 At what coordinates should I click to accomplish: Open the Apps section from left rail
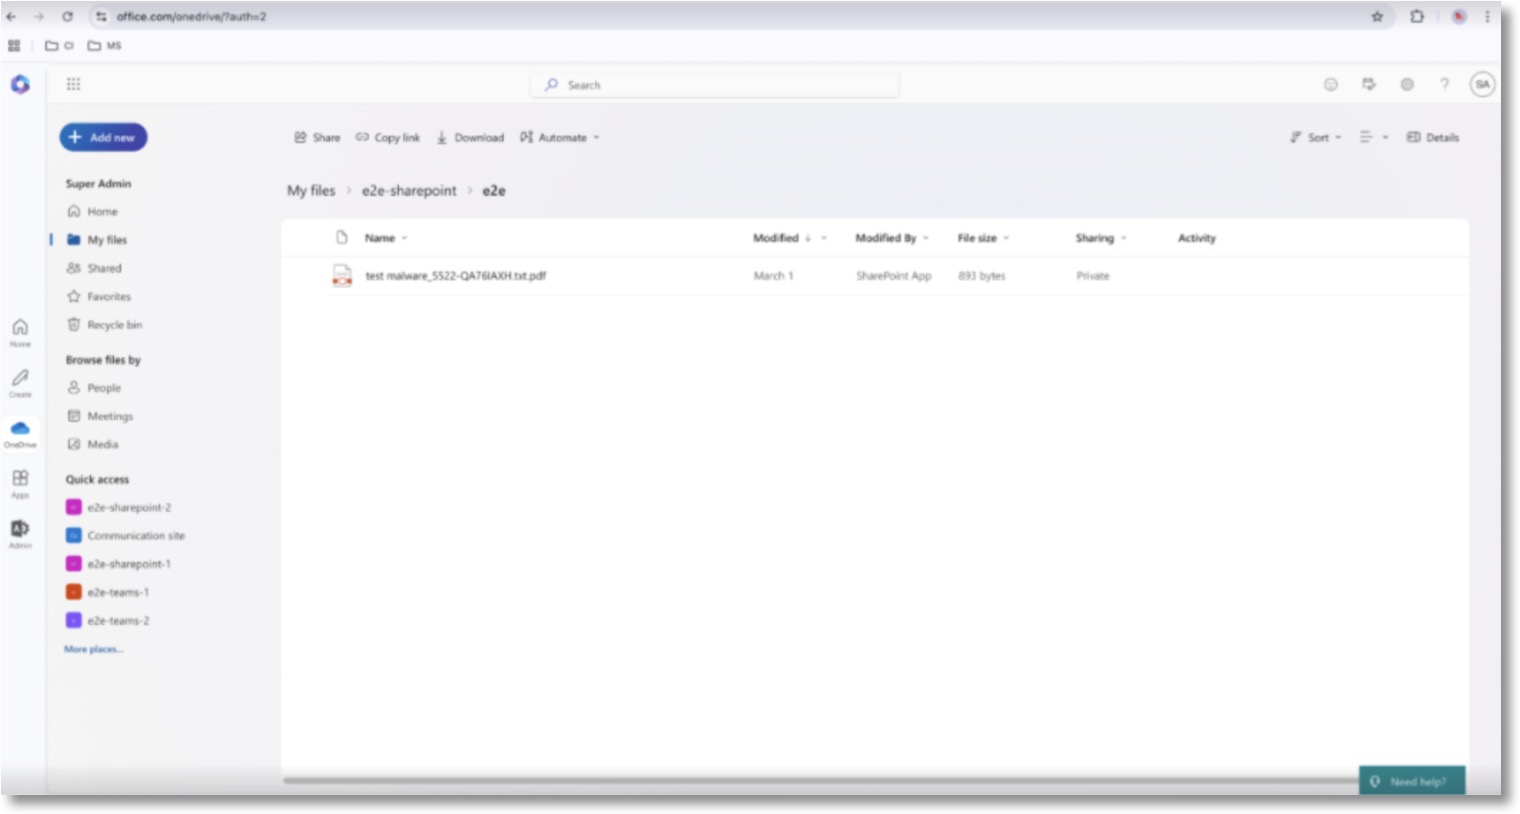point(20,479)
